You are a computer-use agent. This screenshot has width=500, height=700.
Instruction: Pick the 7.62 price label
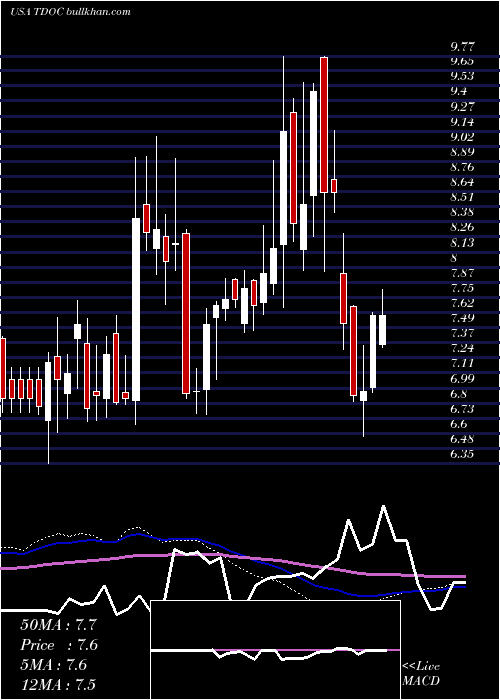(x=463, y=304)
